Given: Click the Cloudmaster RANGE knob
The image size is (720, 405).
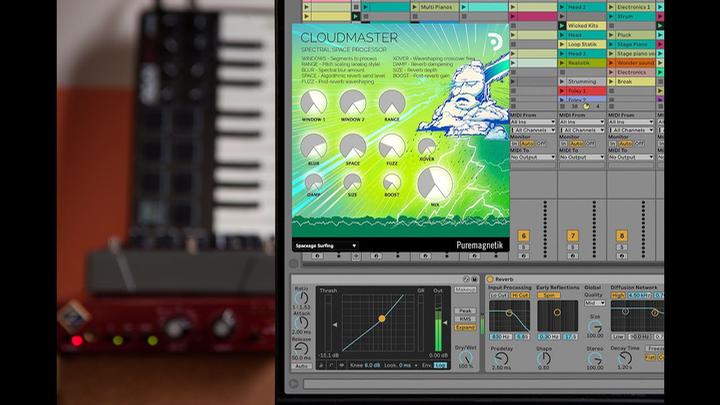Looking at the screenshot, I should pyautogui.click(x=392, y=102).
